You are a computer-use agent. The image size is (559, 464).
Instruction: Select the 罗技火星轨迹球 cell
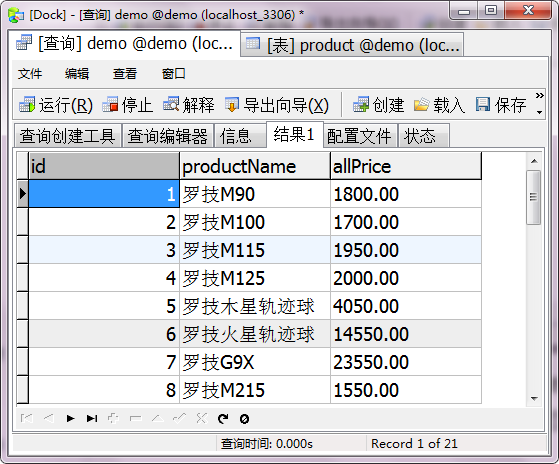(x=255, y=334)
